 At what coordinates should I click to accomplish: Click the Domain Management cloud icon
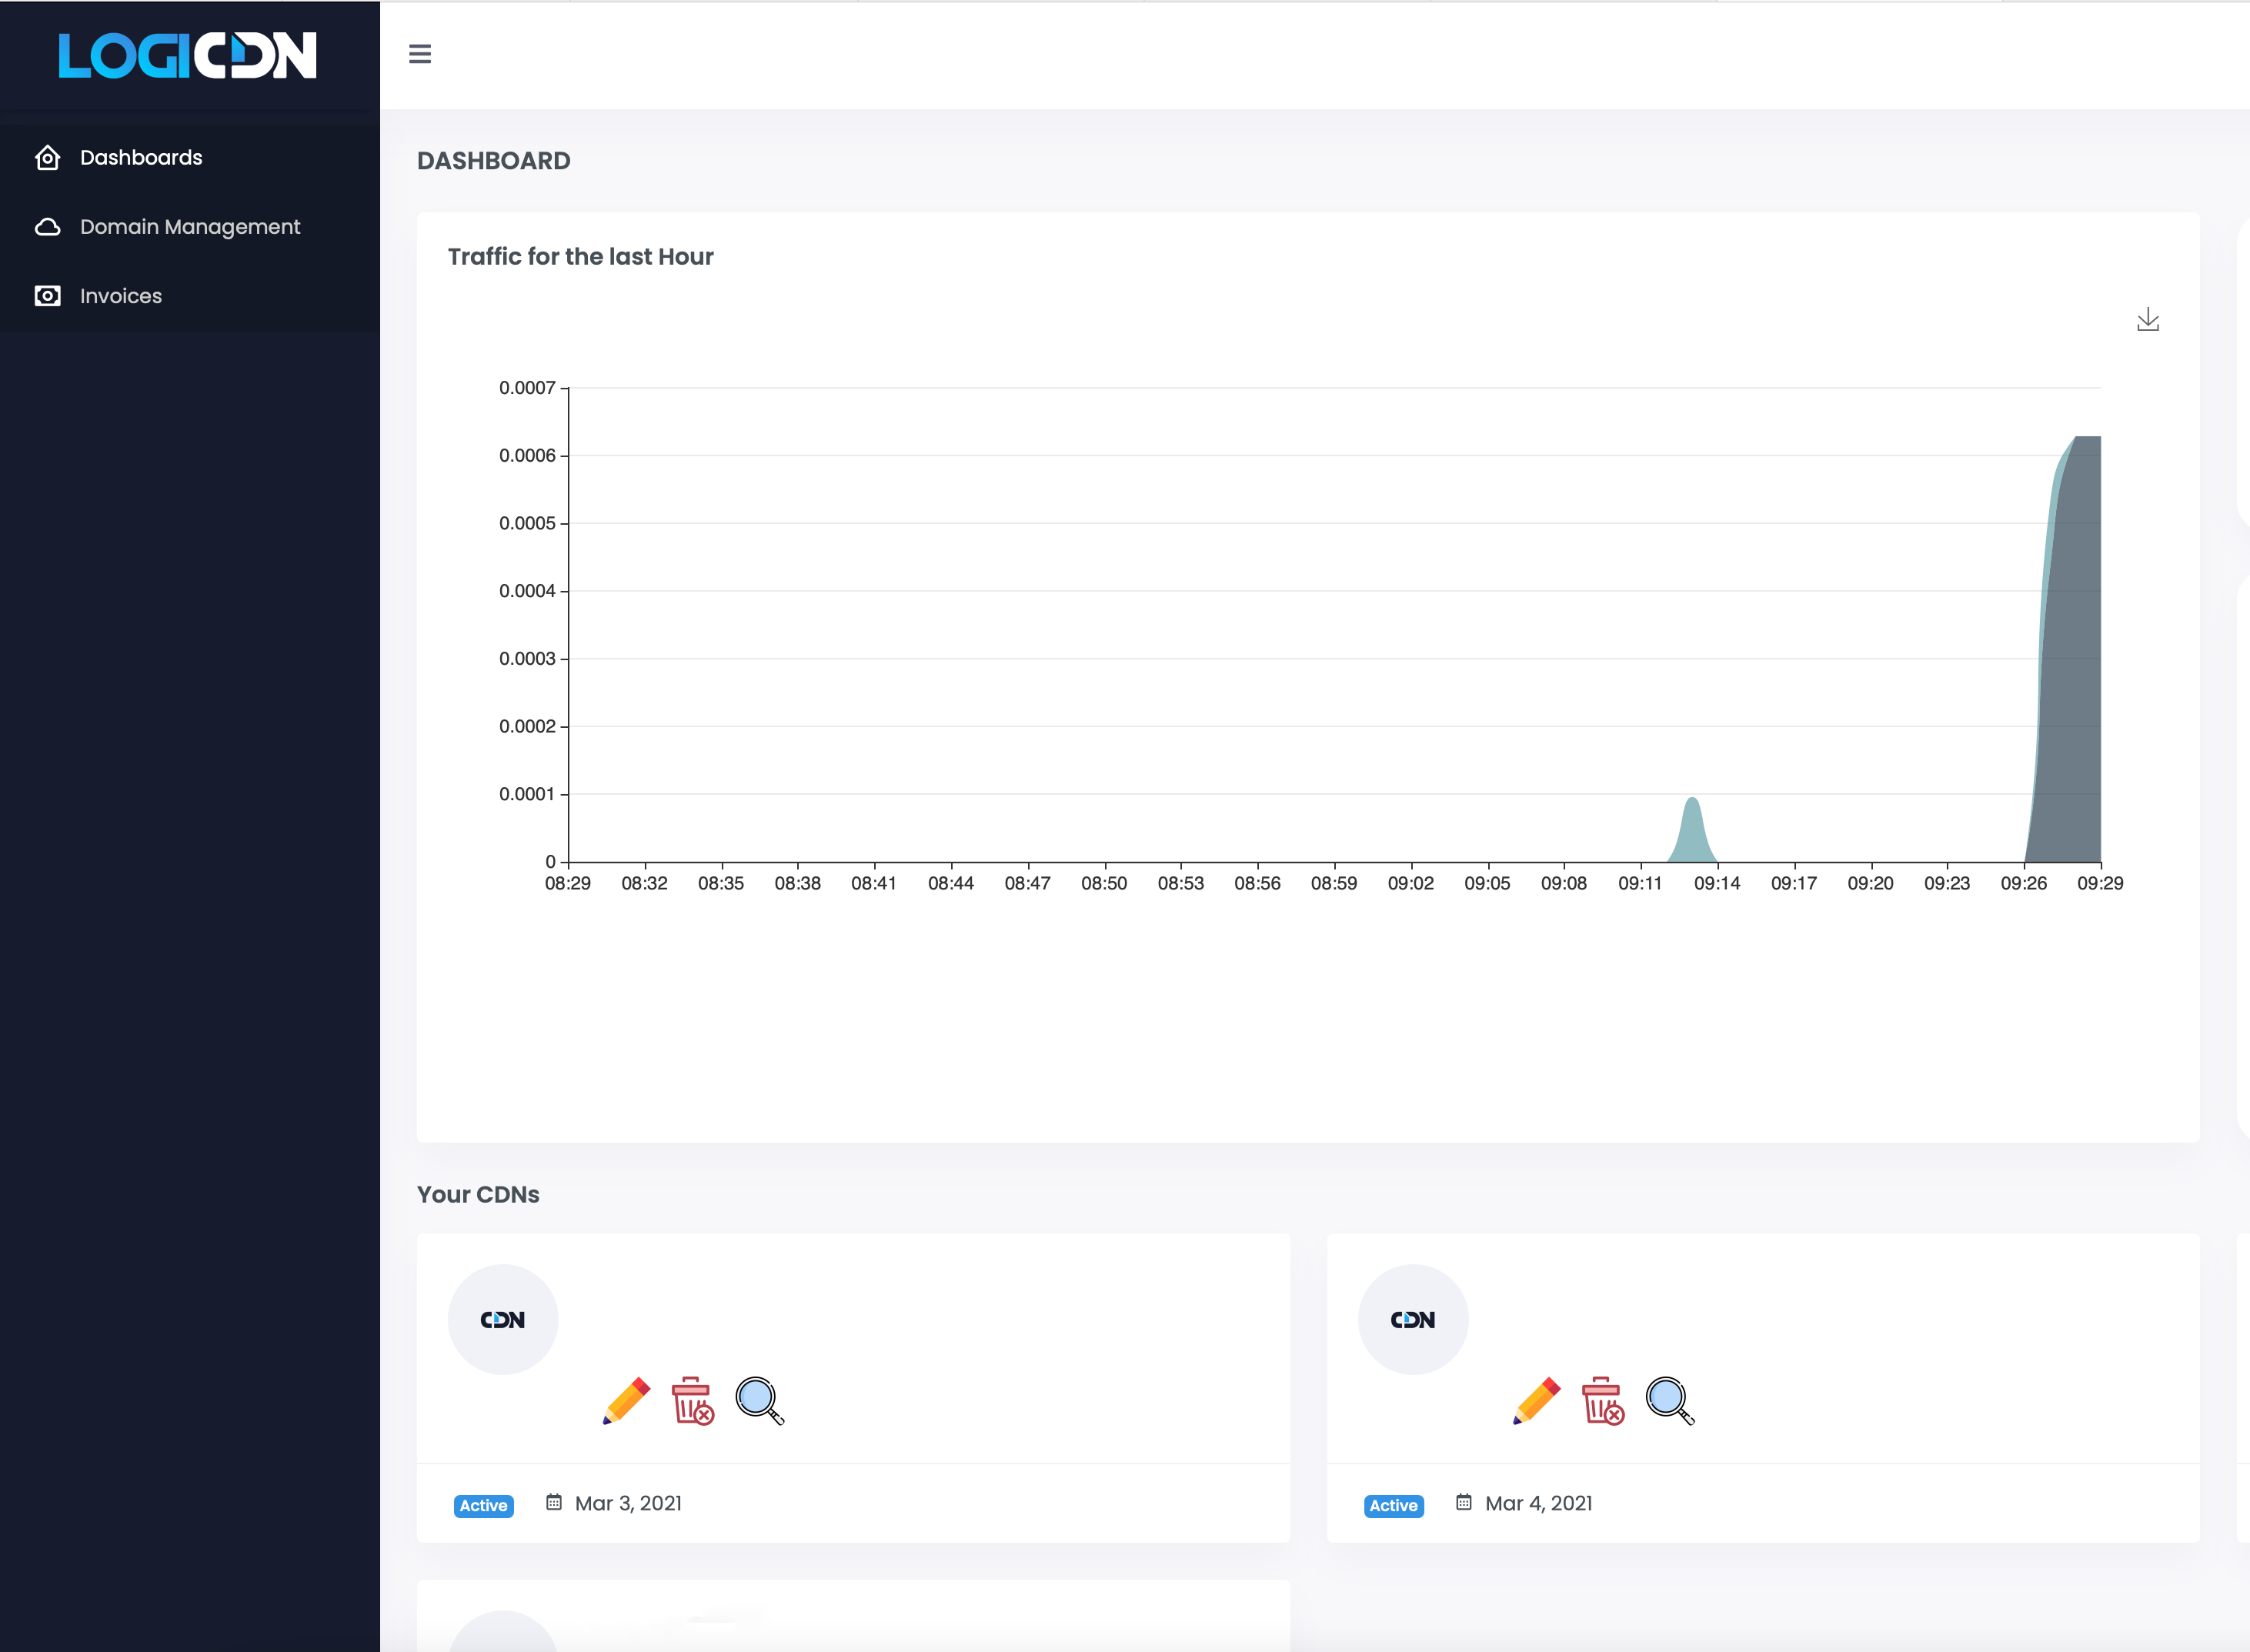coord(48,227)
